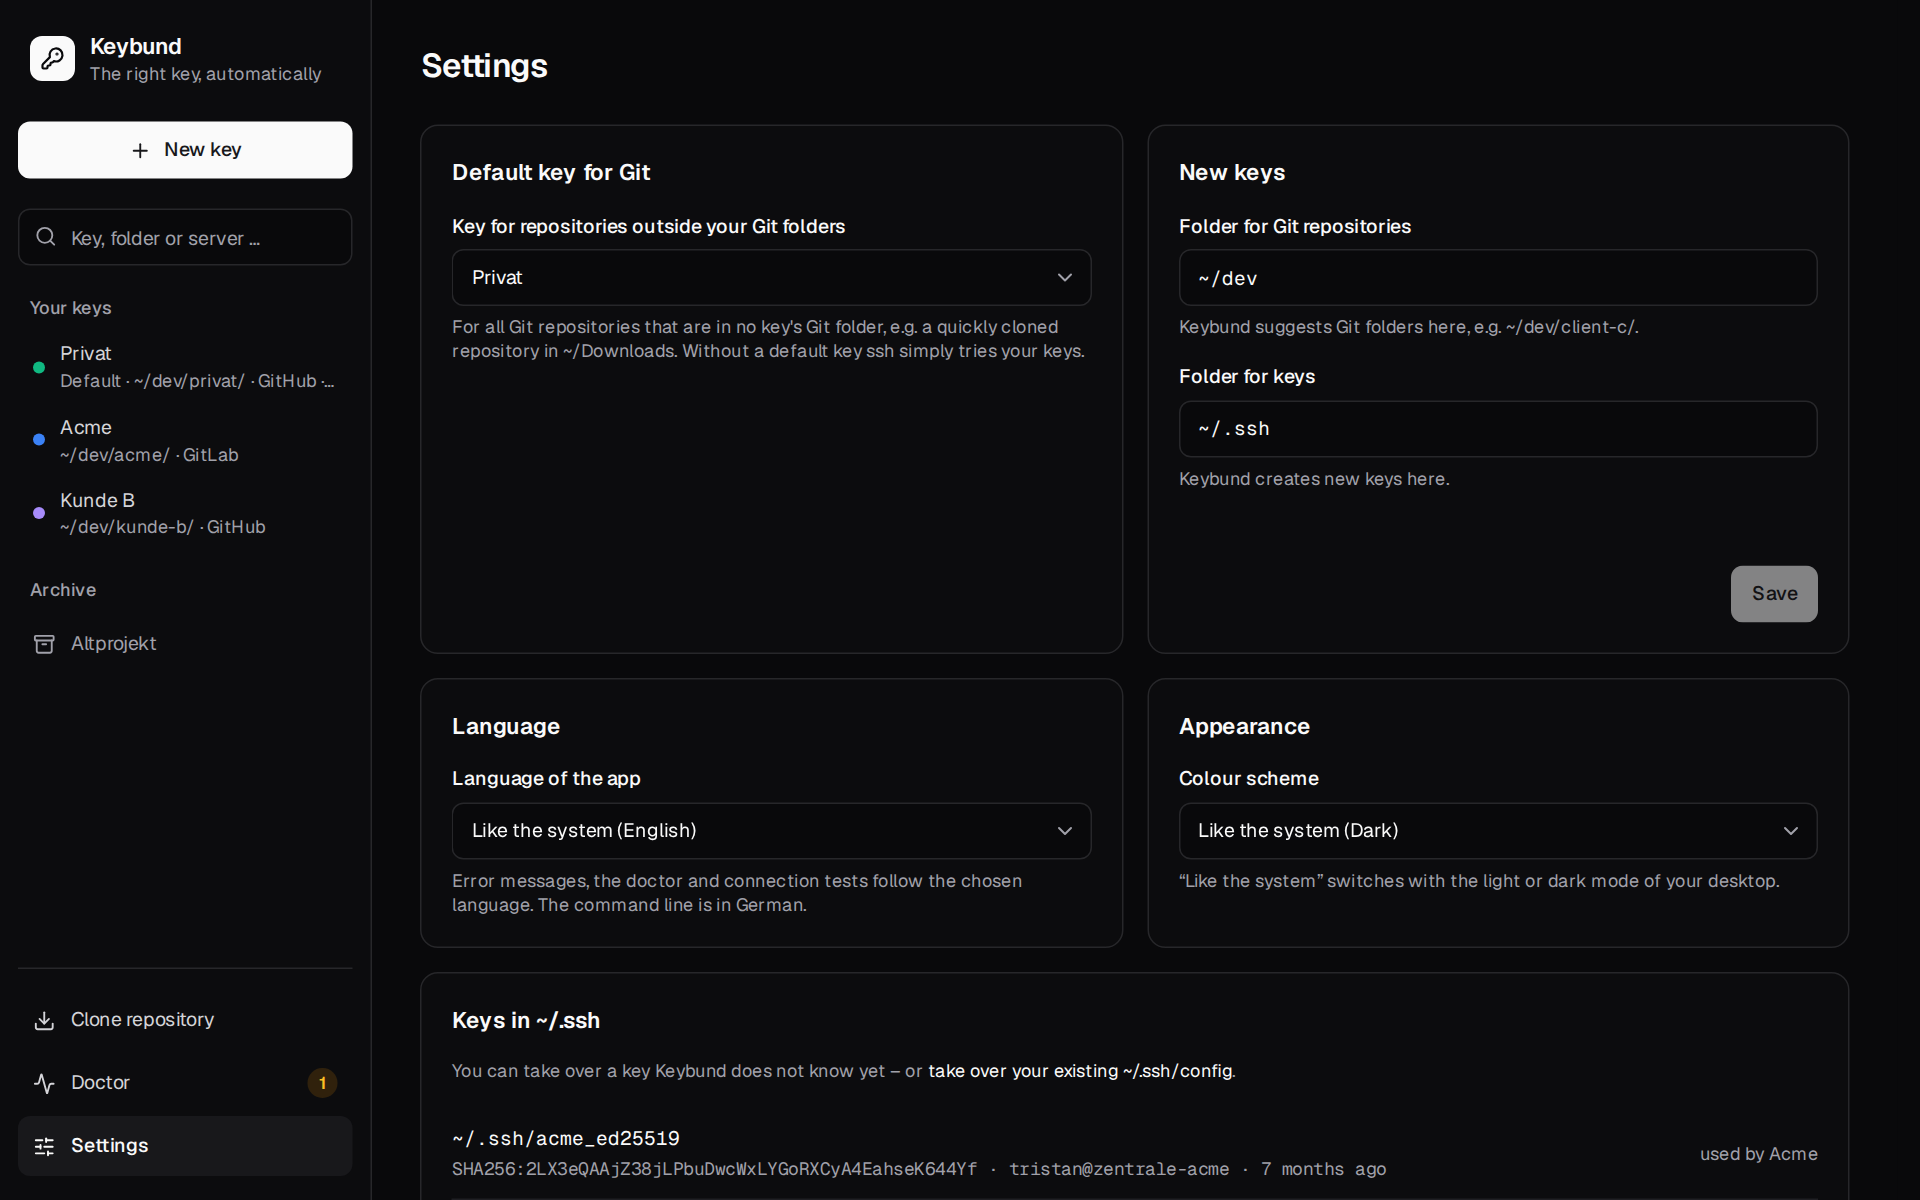Click the plus icon in New key
This screenshot has height=1200, width=1920.
tap(140, 150)
